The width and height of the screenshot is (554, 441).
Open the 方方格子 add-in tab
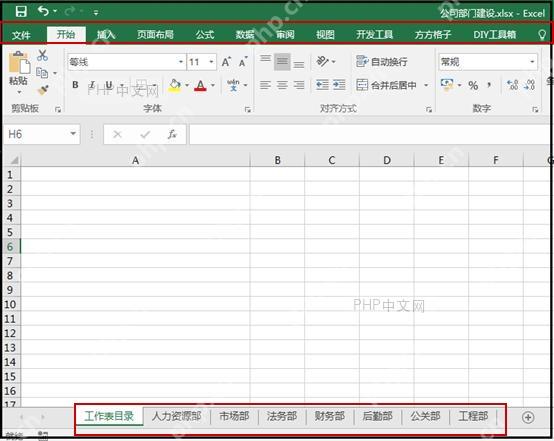pyautogui.click(x=433, y=34)
